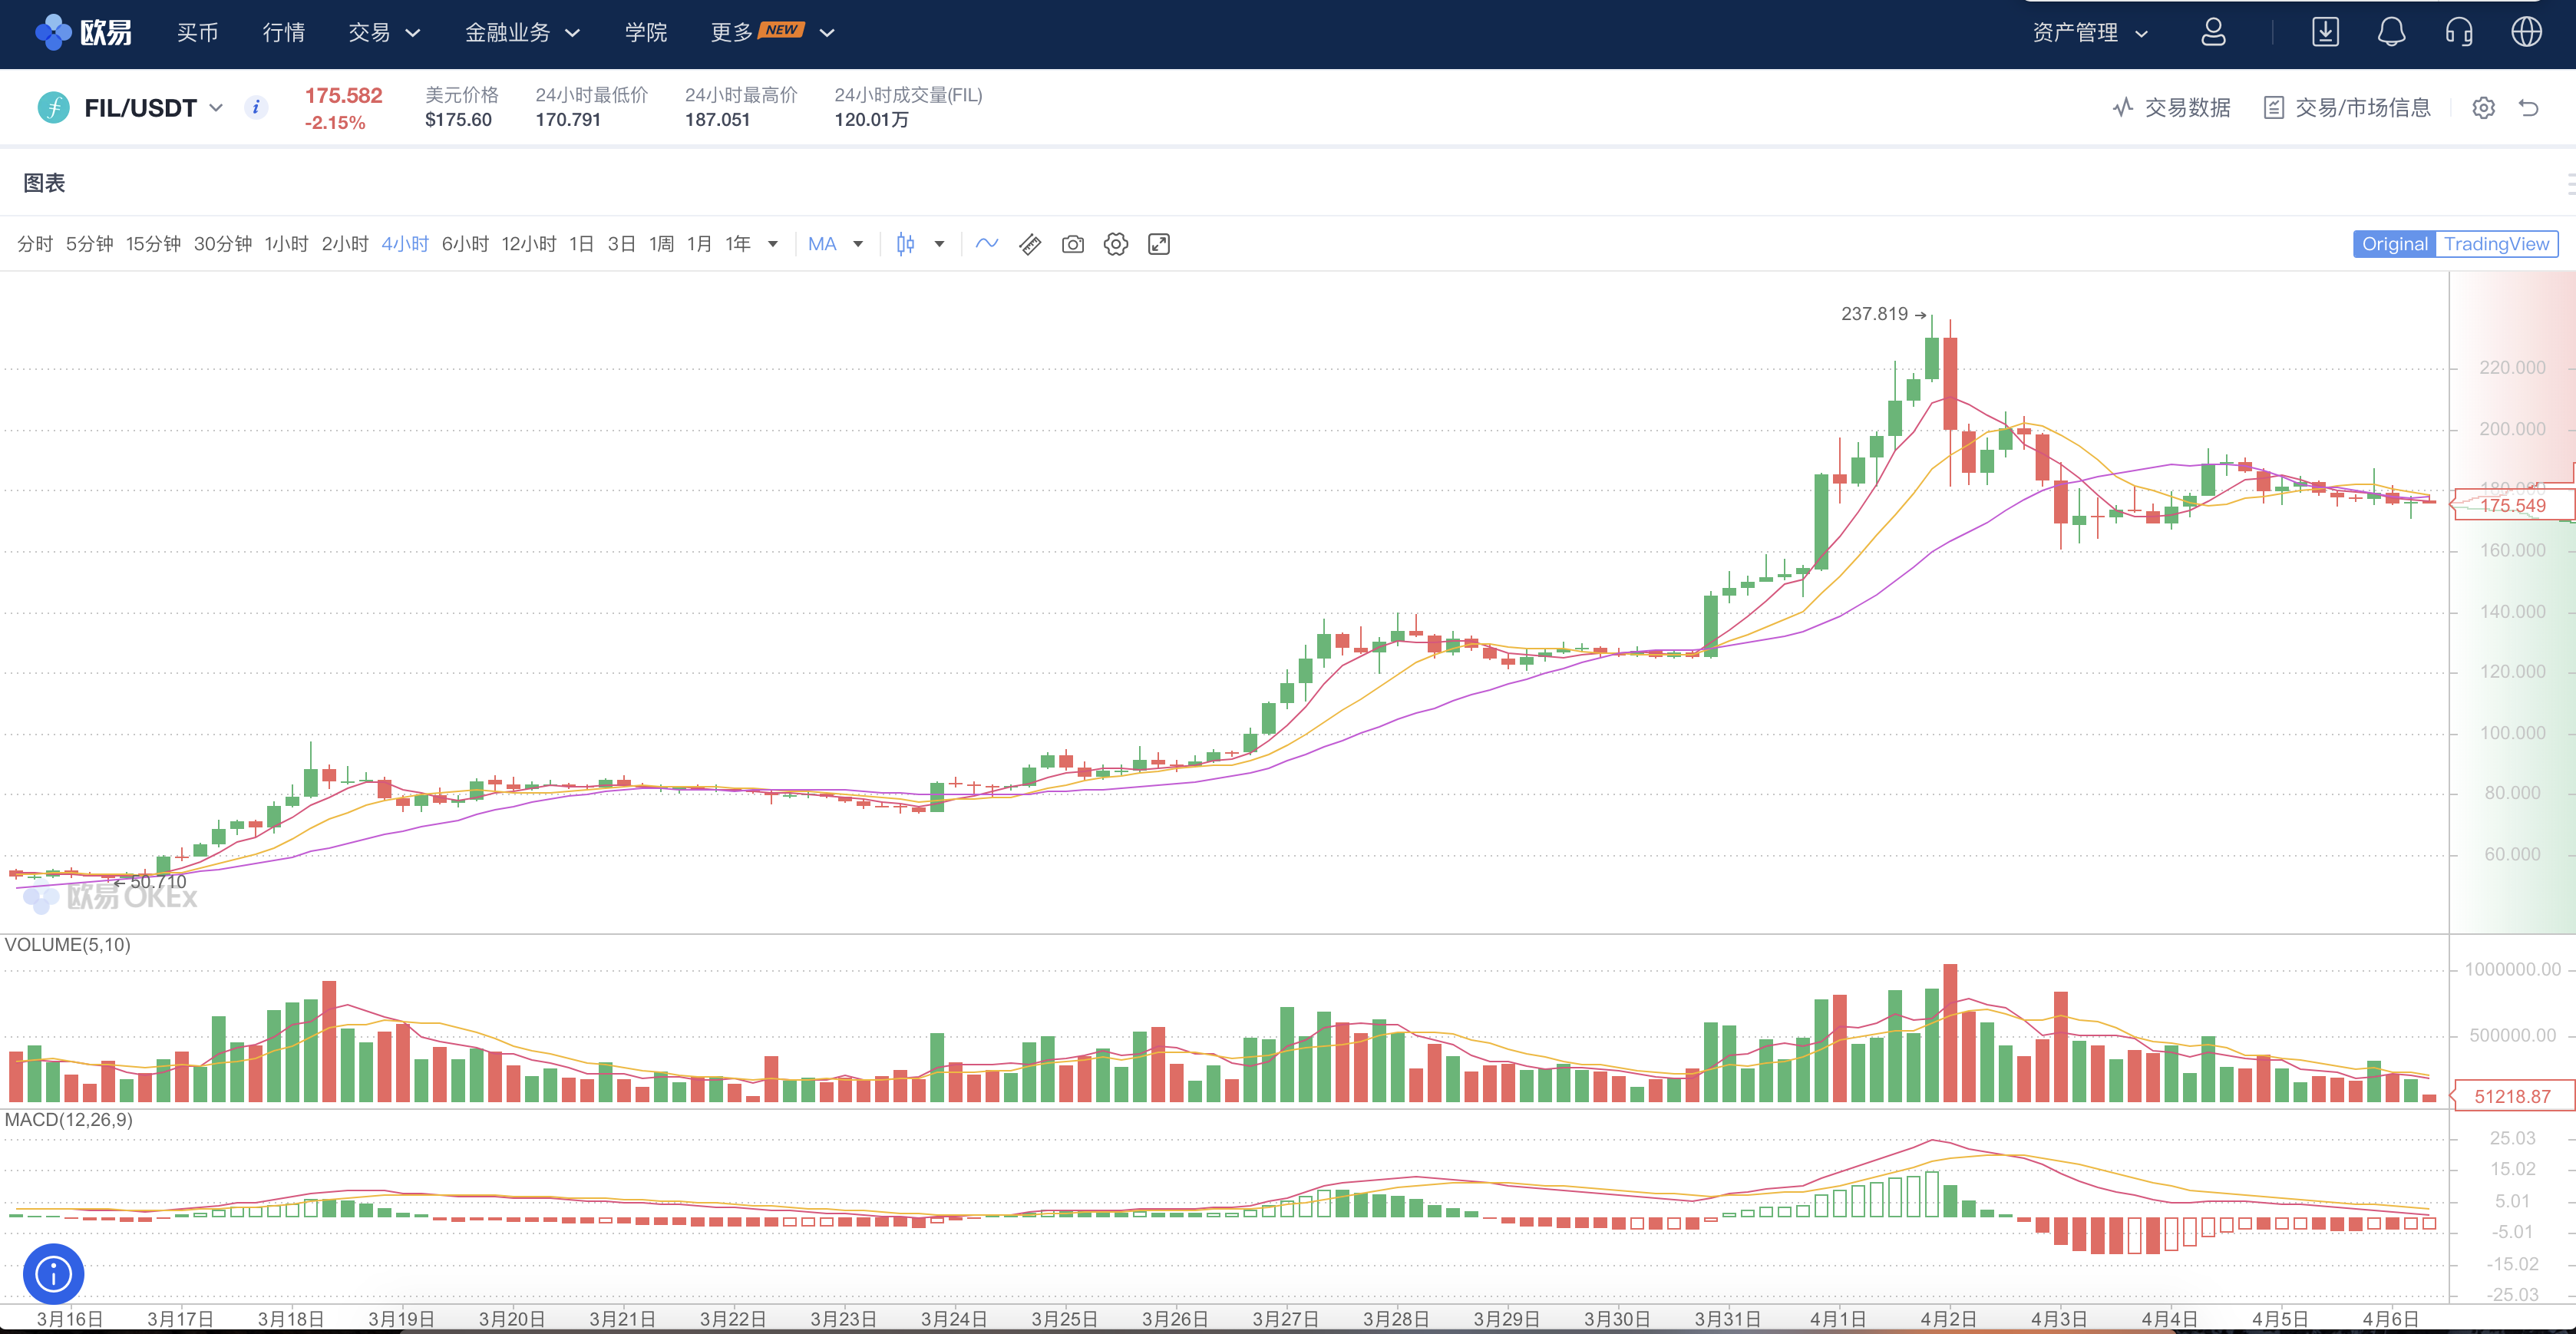Image resolution: width=2576 pixels, height=1334 pixels.
Task: Switch chart to Original mode
Action: click(x=2394, y=244)
